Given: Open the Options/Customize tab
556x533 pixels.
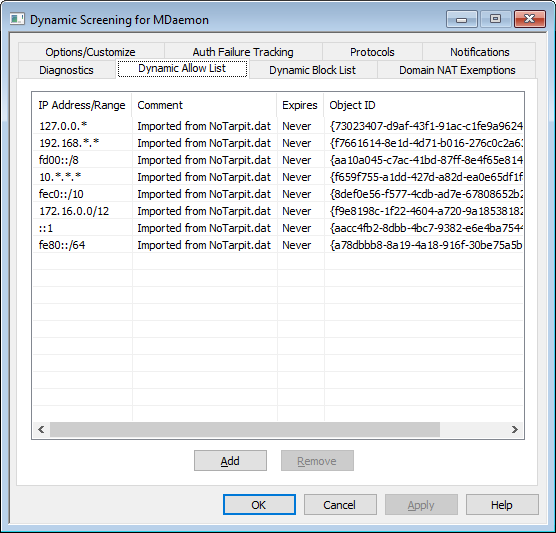Looking at the screenshot, I should point(90,52).
